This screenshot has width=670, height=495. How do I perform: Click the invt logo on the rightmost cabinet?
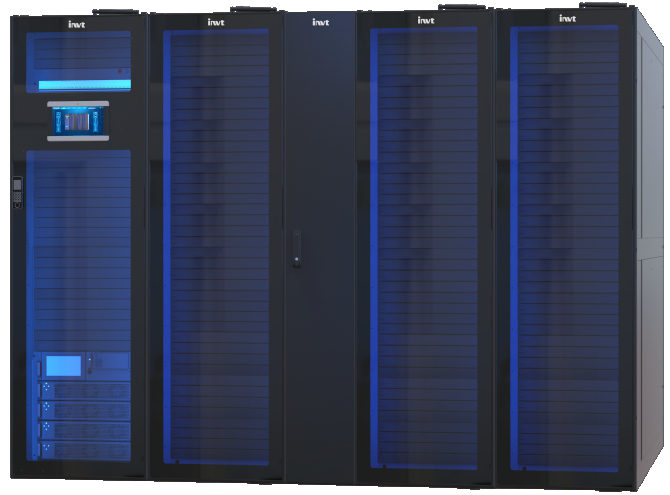click(x=567, y=17)
